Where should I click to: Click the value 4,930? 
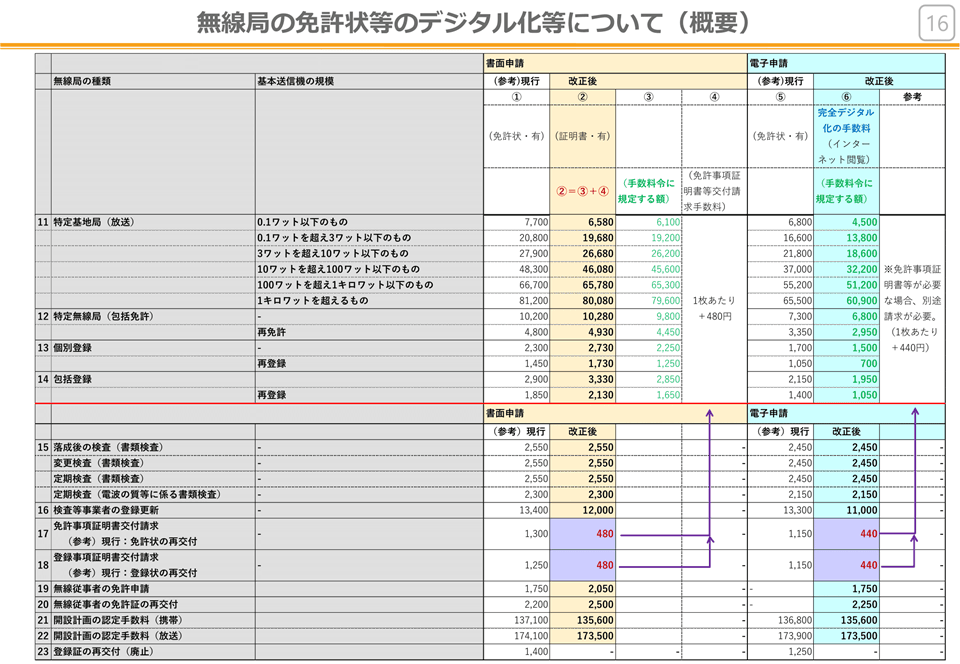click(601, 332)
